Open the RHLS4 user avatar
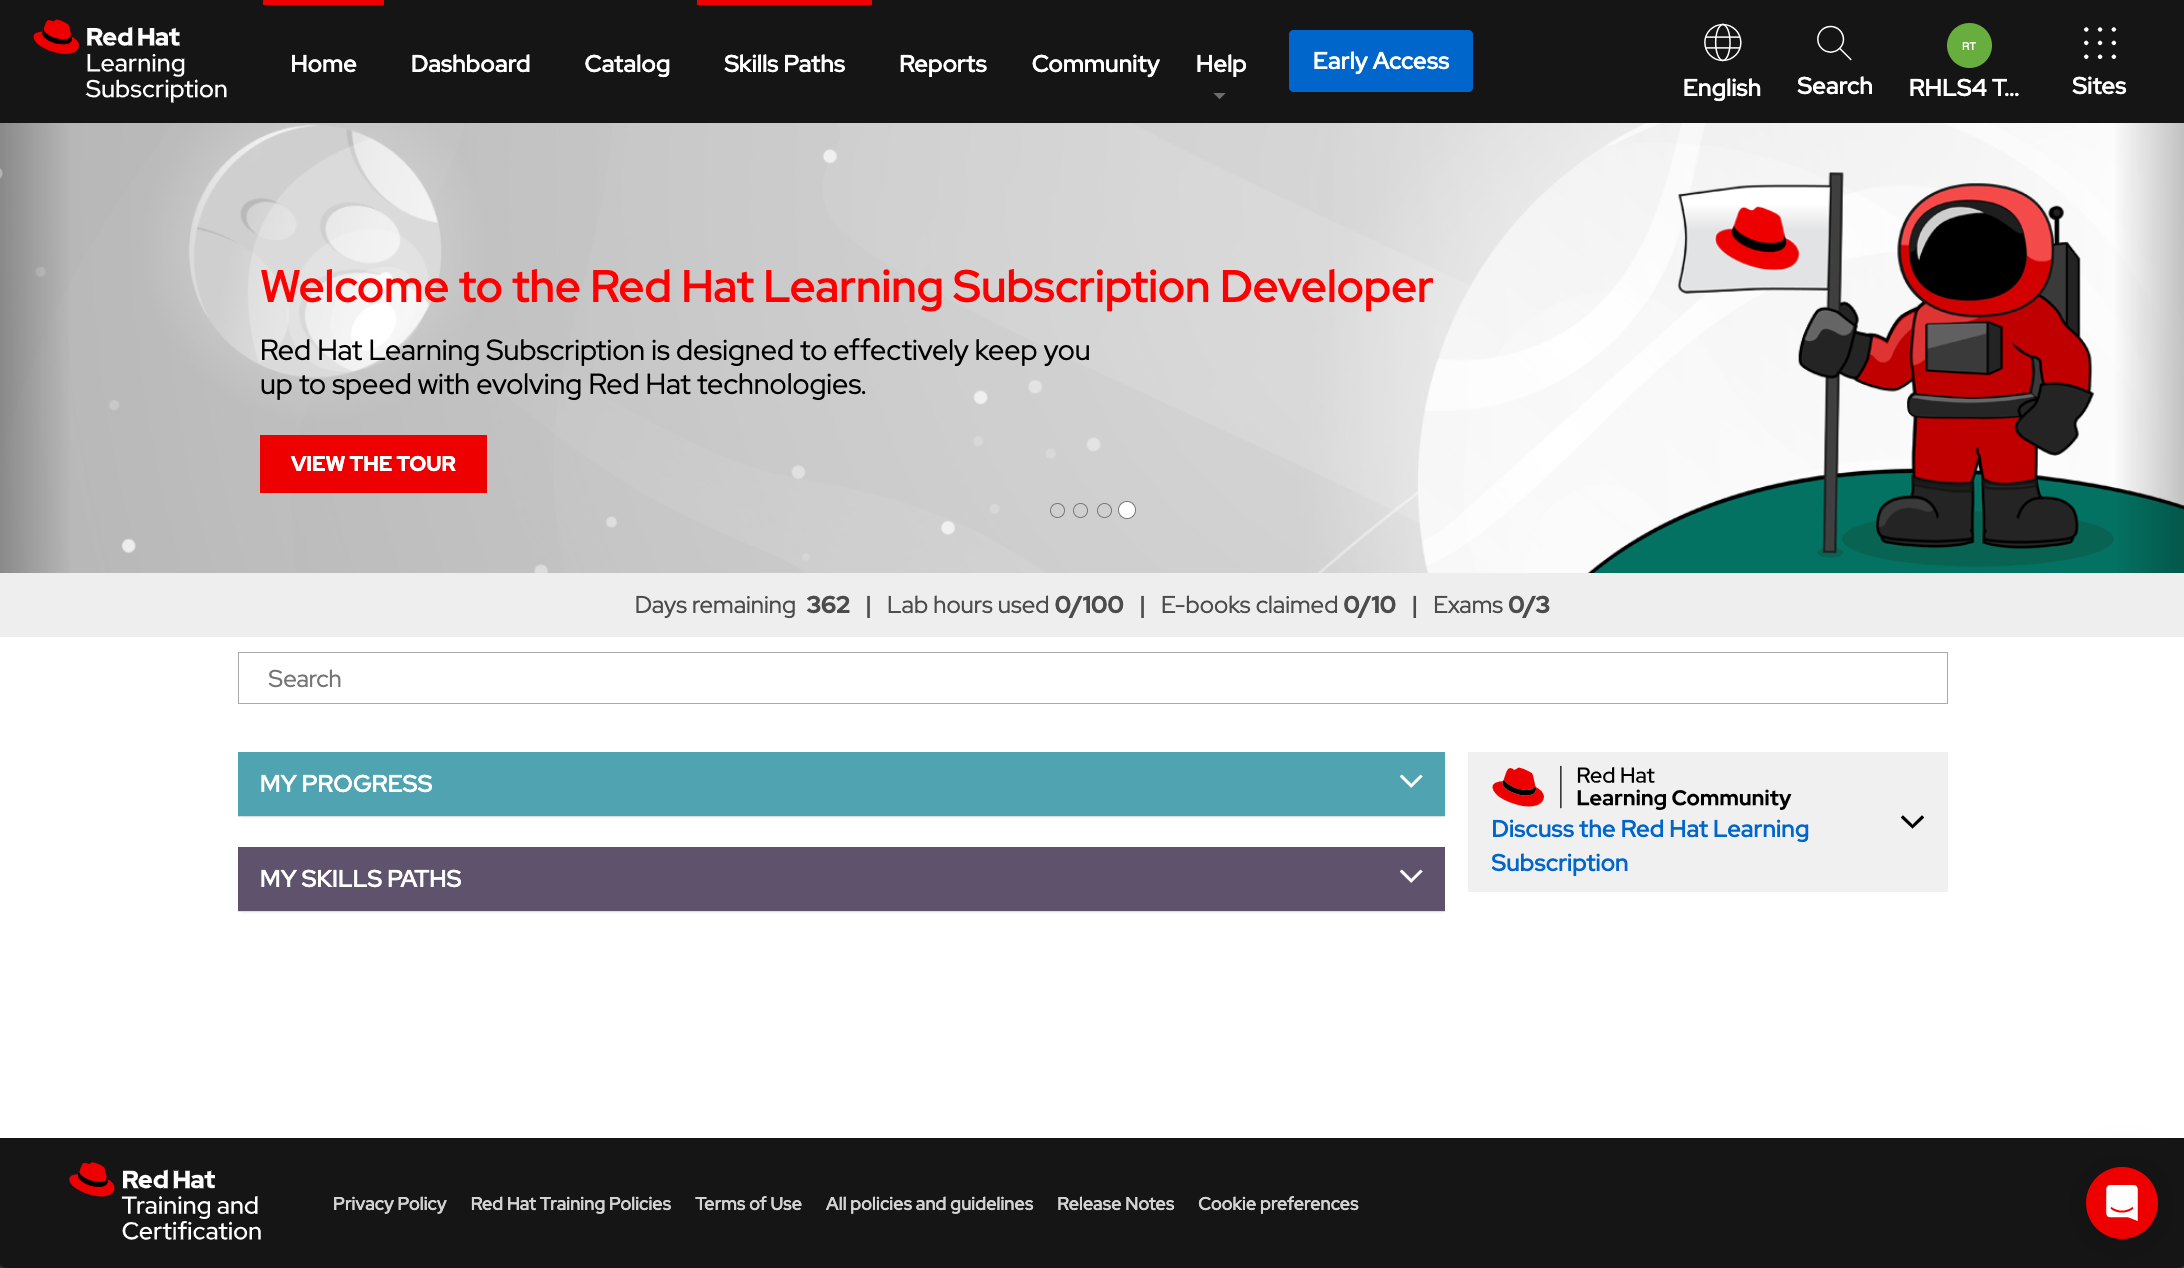The width and height of the screenshot is (2184, 1268). [1966, 45]
